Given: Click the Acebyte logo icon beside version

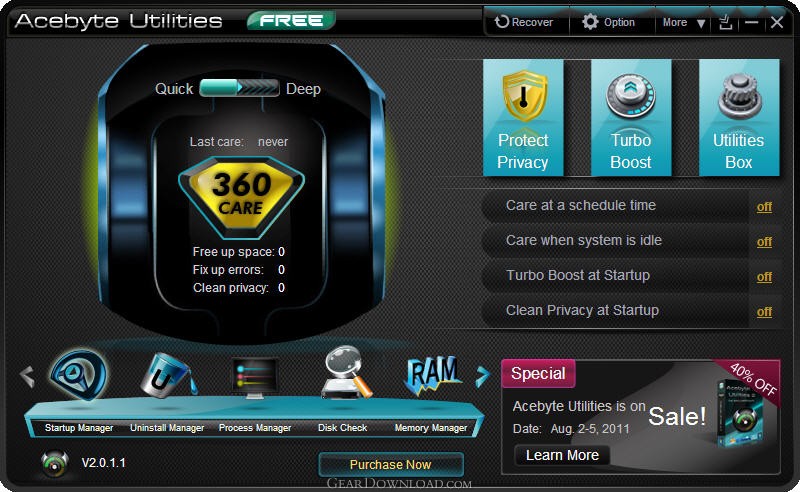Looking at the screenshot, I should (x=55, y=463).
